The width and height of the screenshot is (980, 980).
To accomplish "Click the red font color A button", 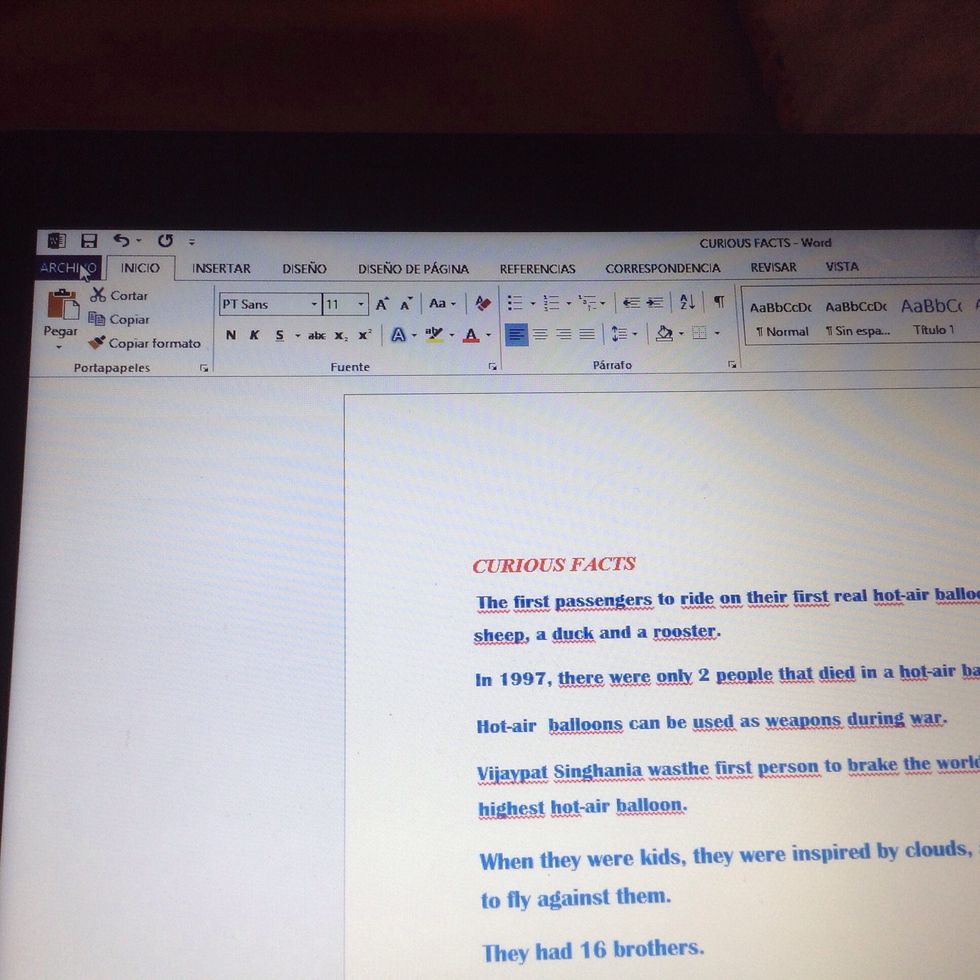I will pyautogui.click(x=471, y=335).
